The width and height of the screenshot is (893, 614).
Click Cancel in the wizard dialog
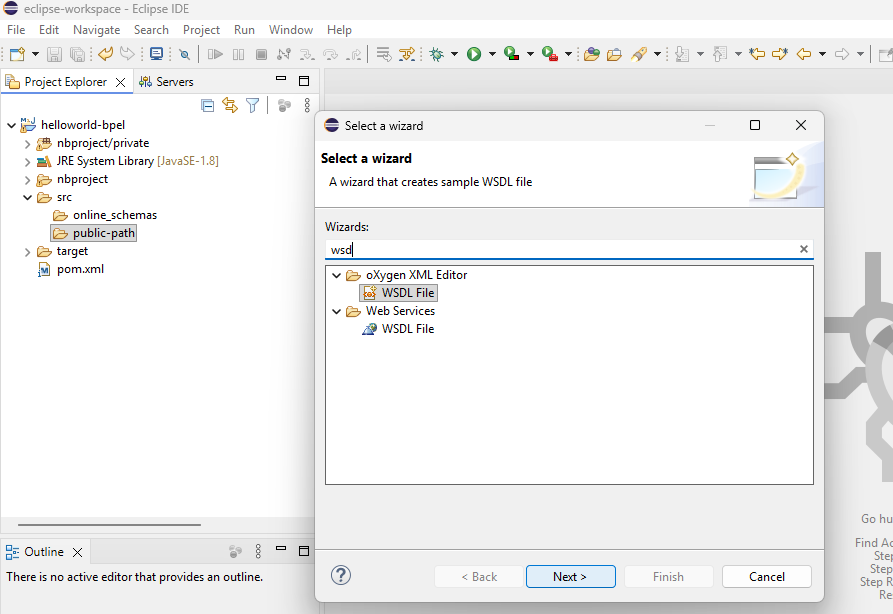point(767,576)
